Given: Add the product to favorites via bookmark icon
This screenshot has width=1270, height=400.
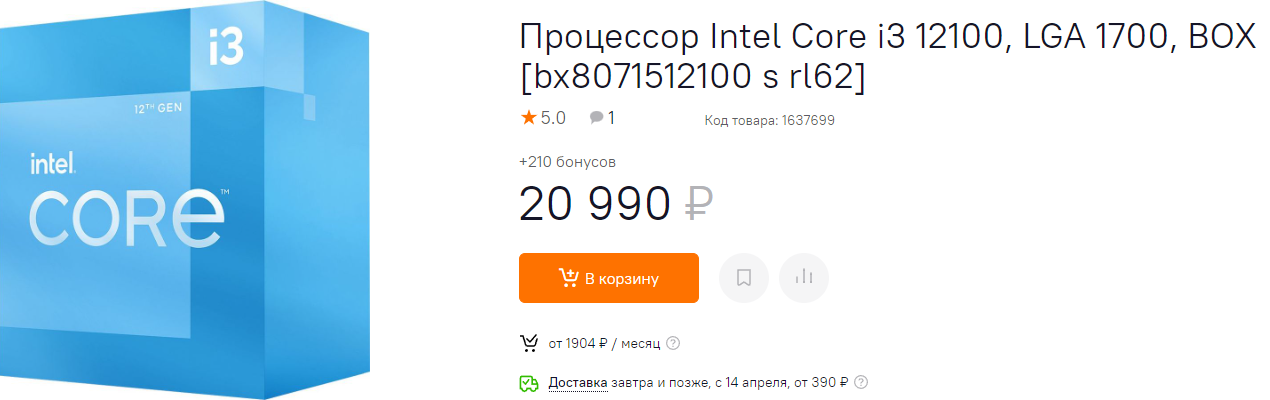Looking at the screenshot, I should [x=744, y=278].
